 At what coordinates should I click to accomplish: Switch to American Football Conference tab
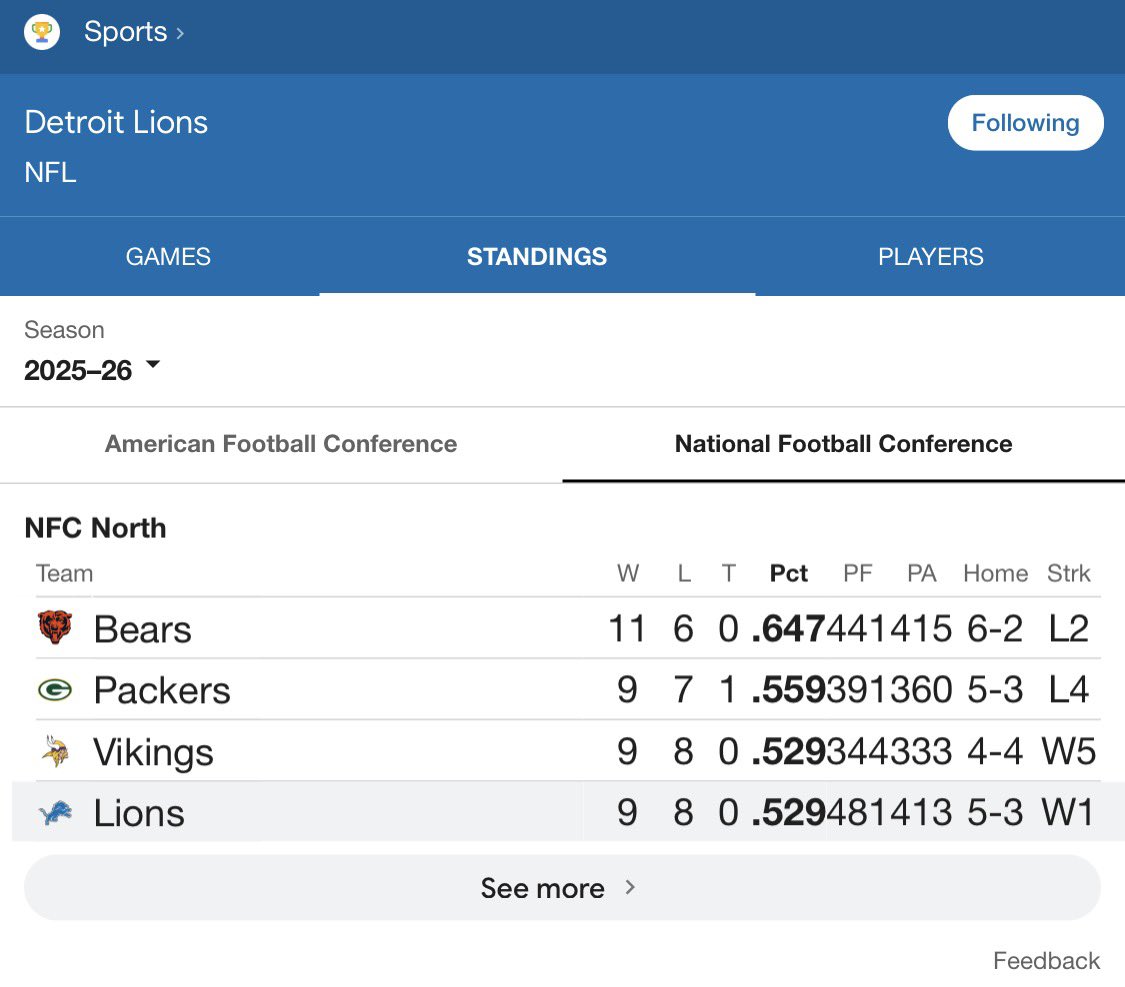(281, 443)
